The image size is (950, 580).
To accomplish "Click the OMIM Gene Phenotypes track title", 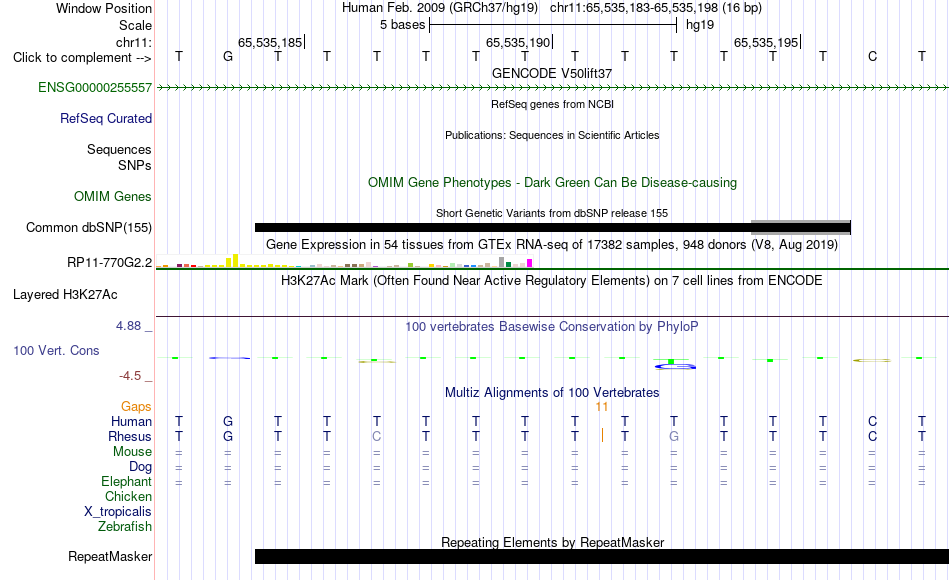I will coord(552,183).
